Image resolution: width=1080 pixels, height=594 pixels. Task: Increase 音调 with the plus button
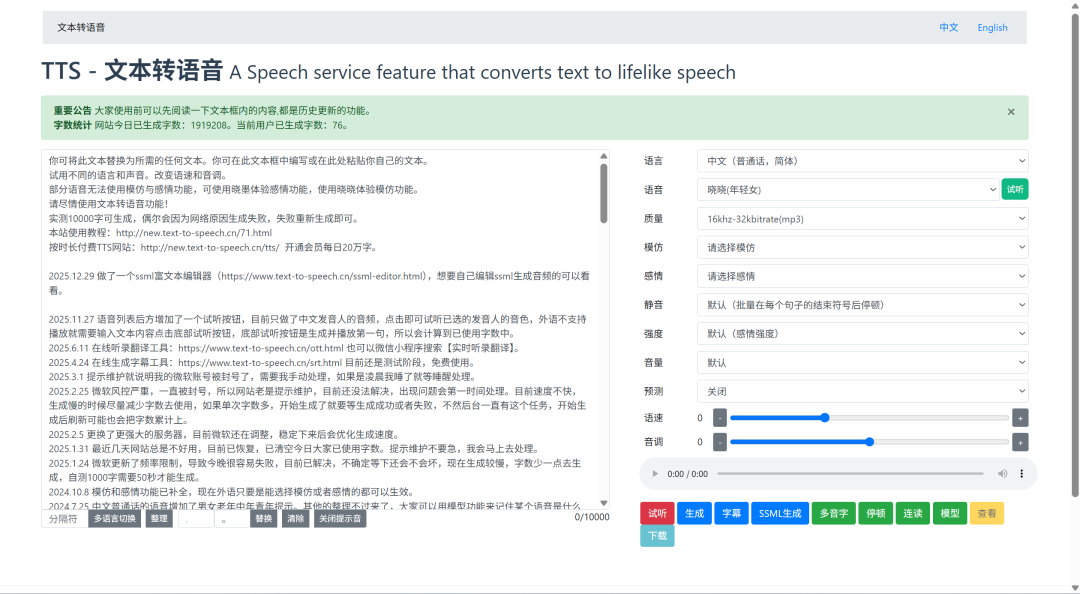[1020, 442]
